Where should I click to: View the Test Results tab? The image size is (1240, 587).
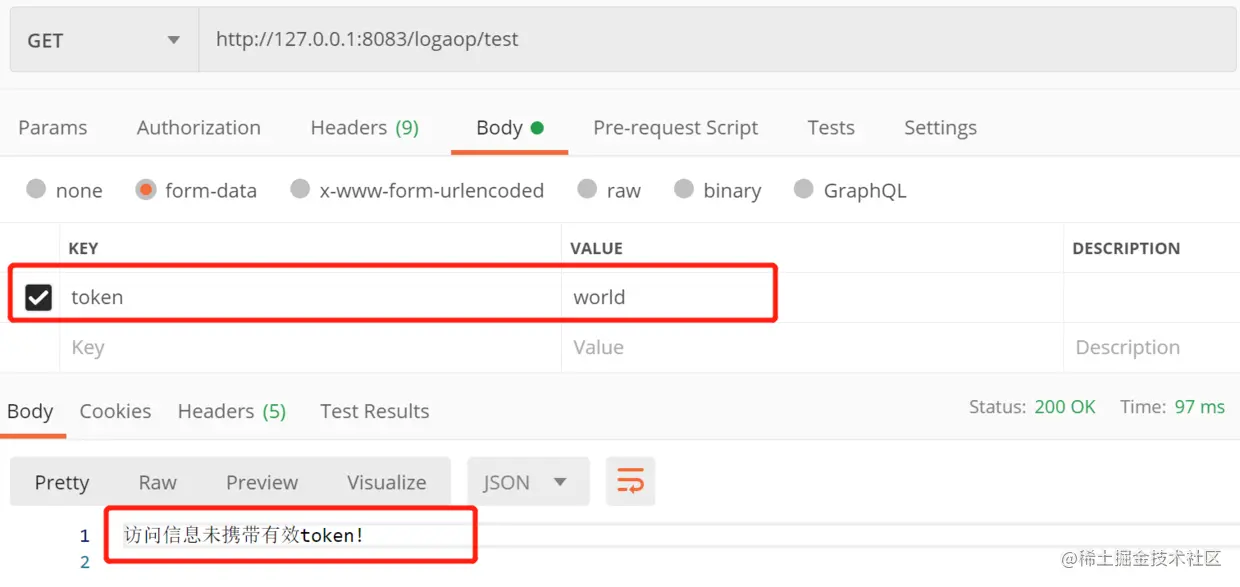375,411
